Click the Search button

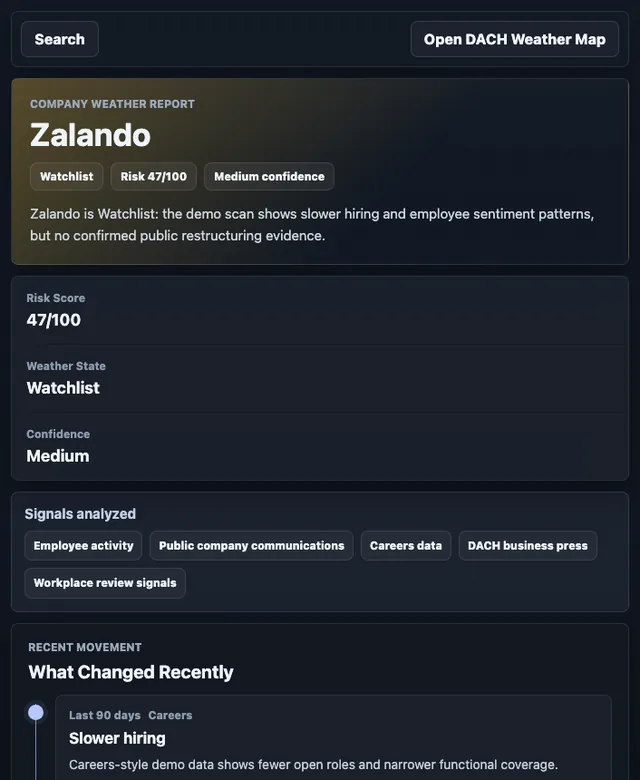click(60, 39)
